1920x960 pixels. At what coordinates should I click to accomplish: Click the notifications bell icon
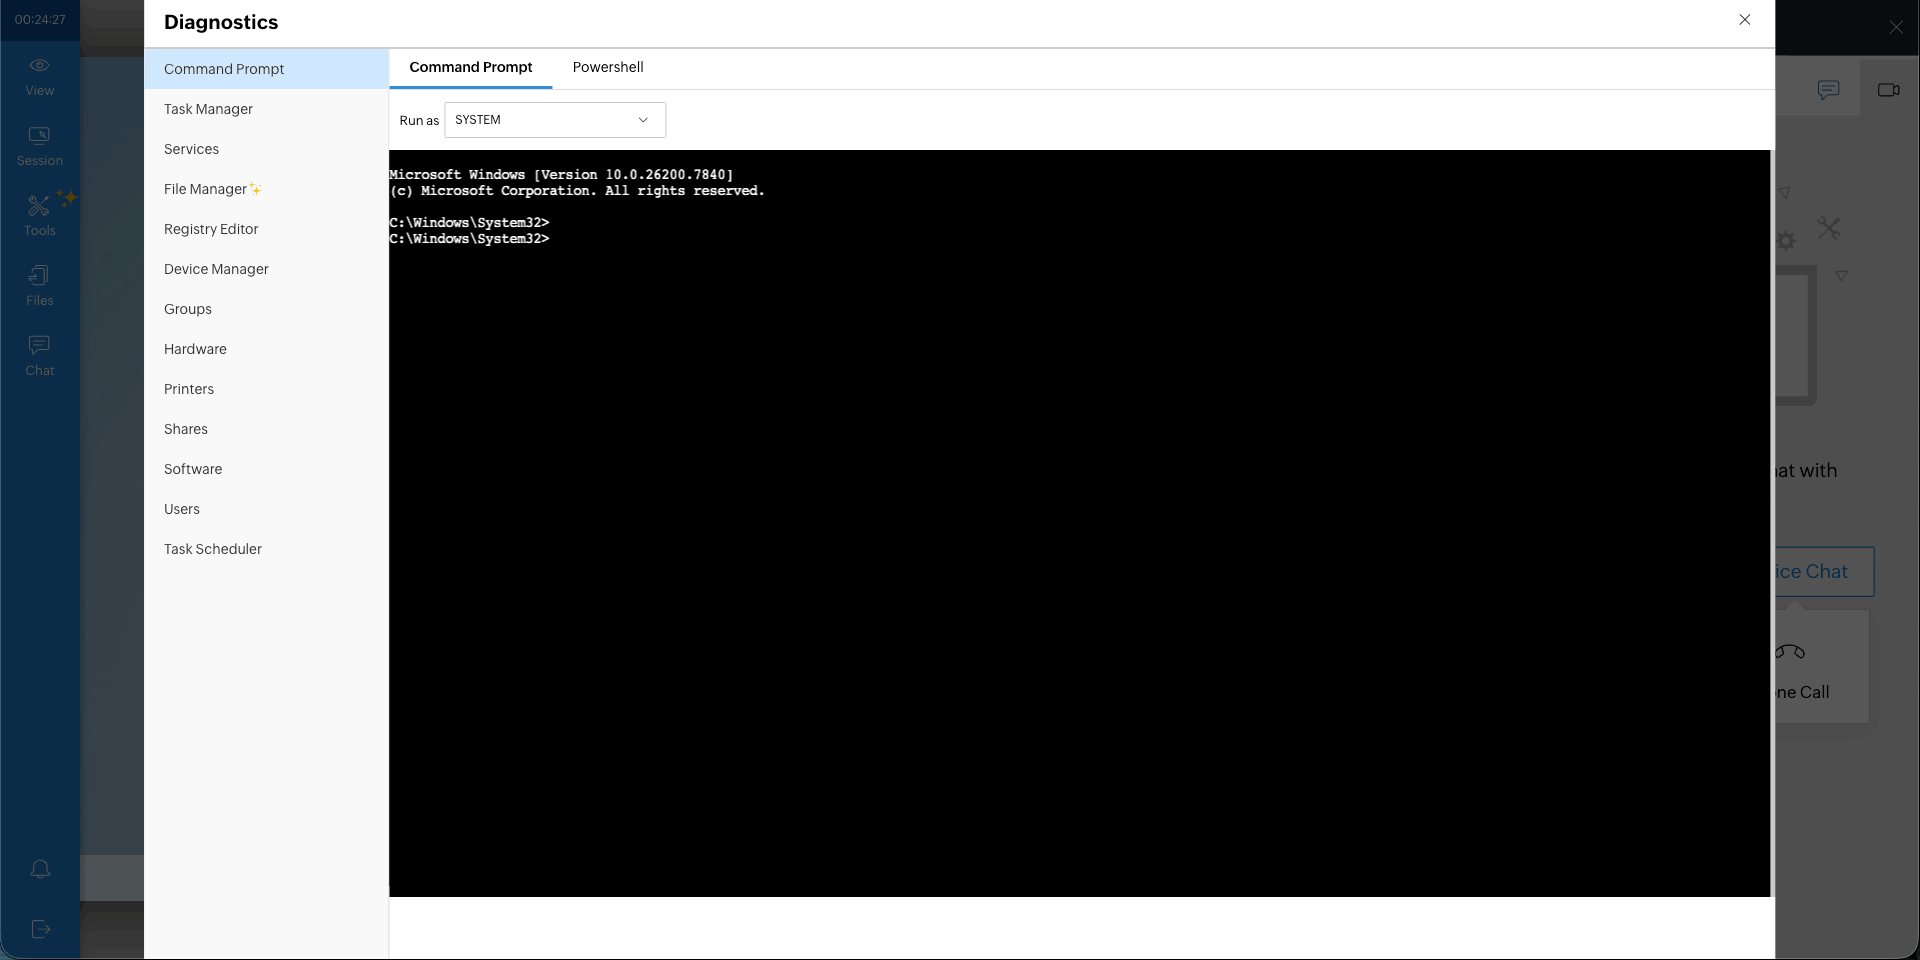[40, 869]
